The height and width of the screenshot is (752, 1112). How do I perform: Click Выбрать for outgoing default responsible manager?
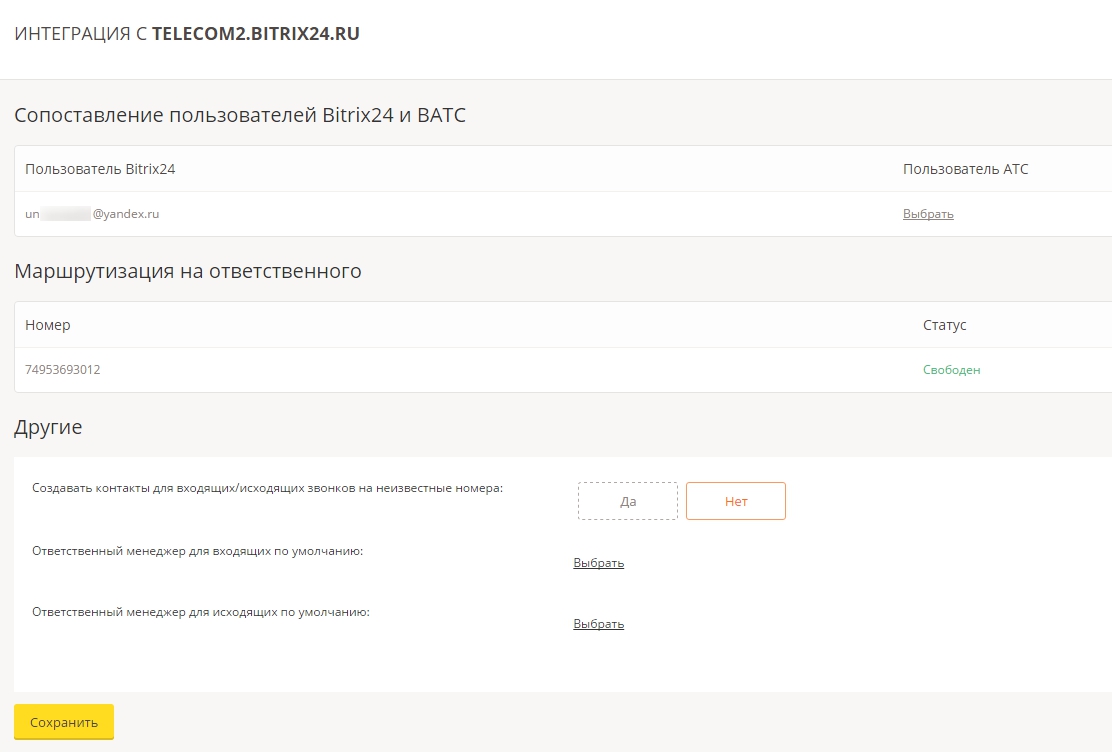[x=598, y=623]
